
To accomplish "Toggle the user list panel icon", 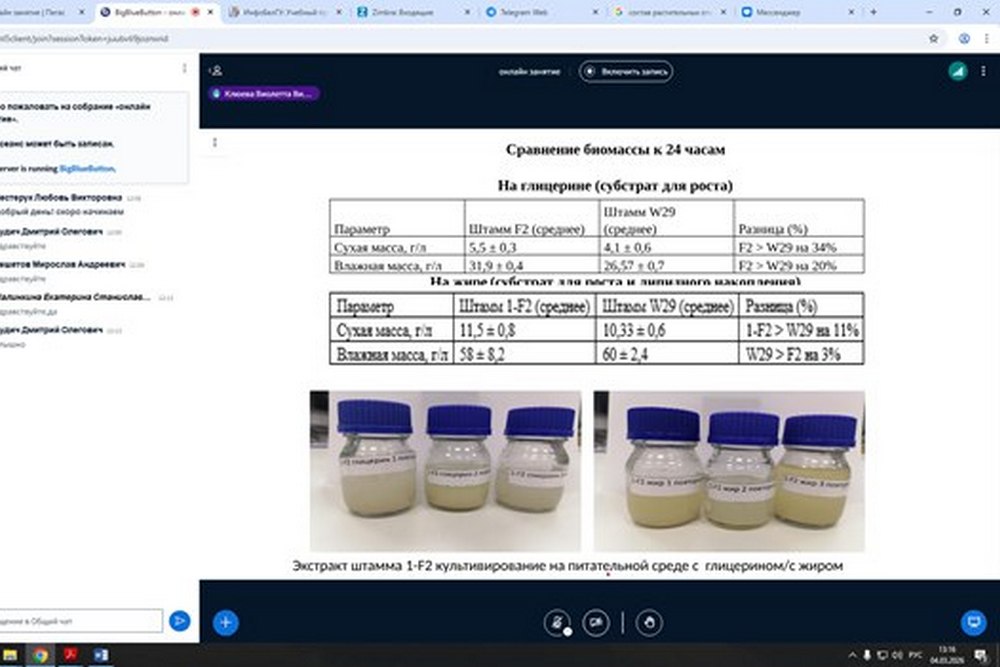I will click(216, 71).
